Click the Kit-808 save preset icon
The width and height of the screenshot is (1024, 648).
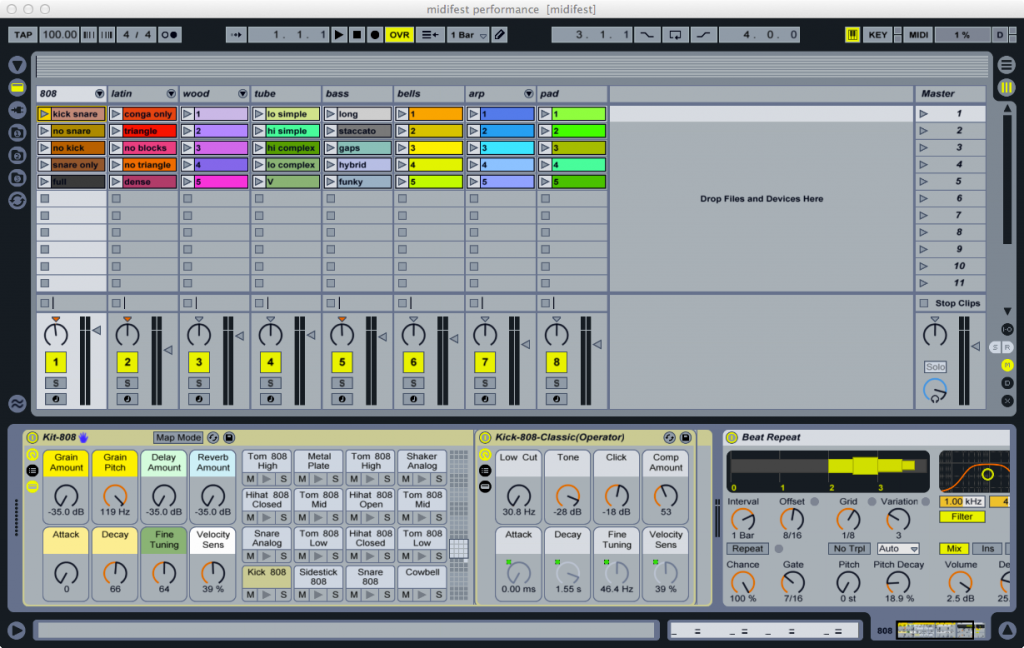pyautogui.click(x=229, y=438)
